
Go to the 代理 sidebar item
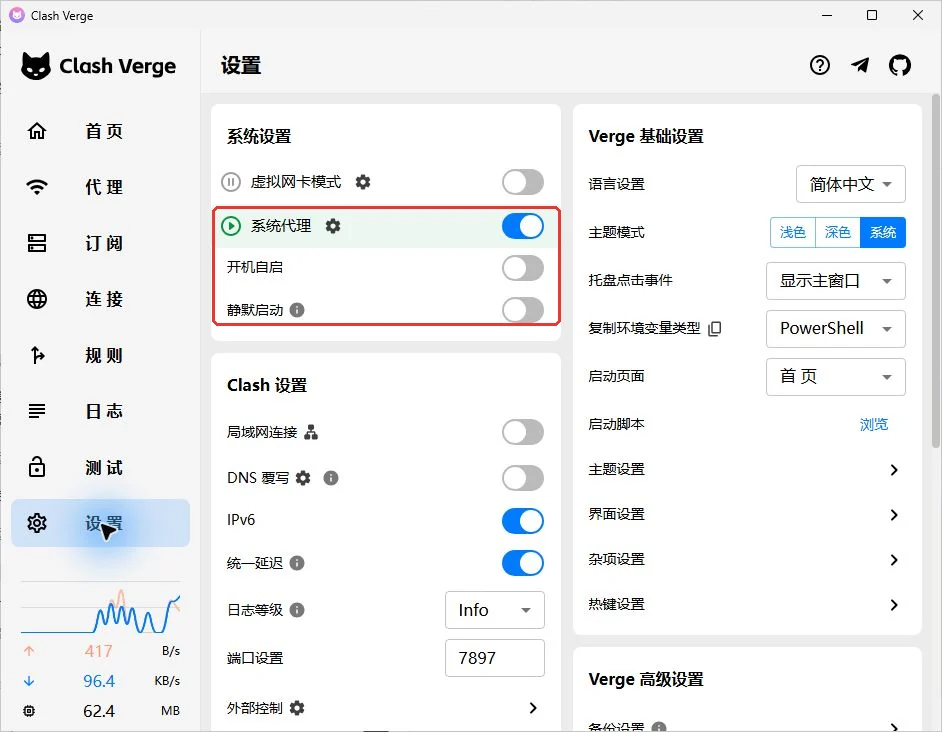[x=100, y=186]
